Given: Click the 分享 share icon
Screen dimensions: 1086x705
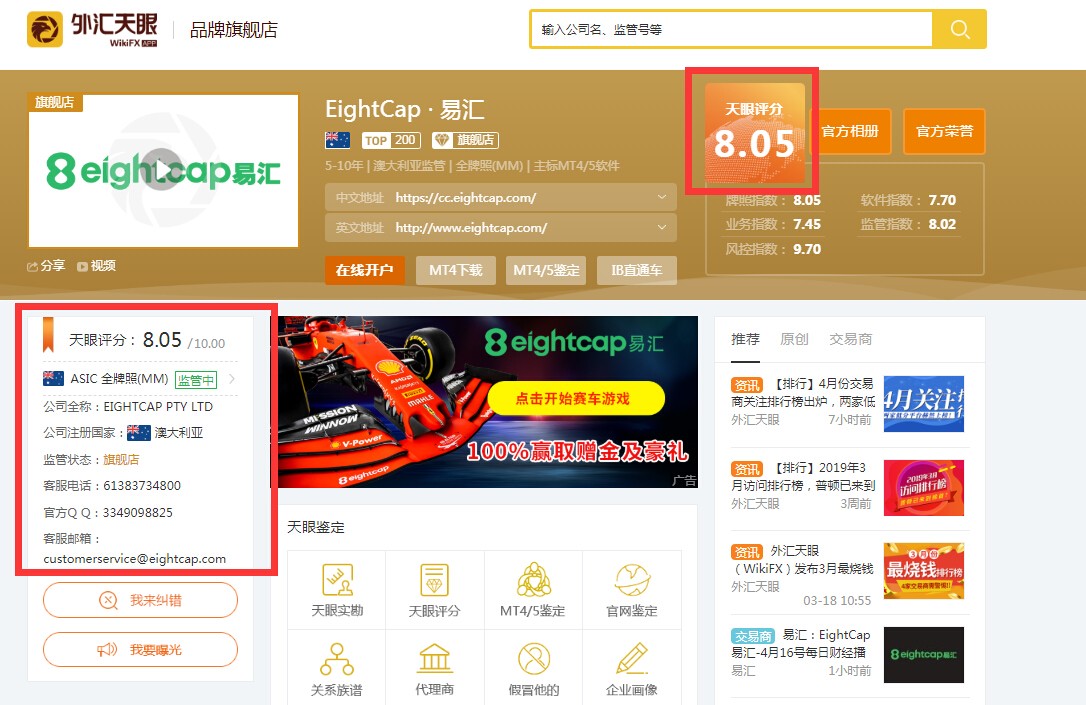Looking at the screenshot, I should pos(32,267).
